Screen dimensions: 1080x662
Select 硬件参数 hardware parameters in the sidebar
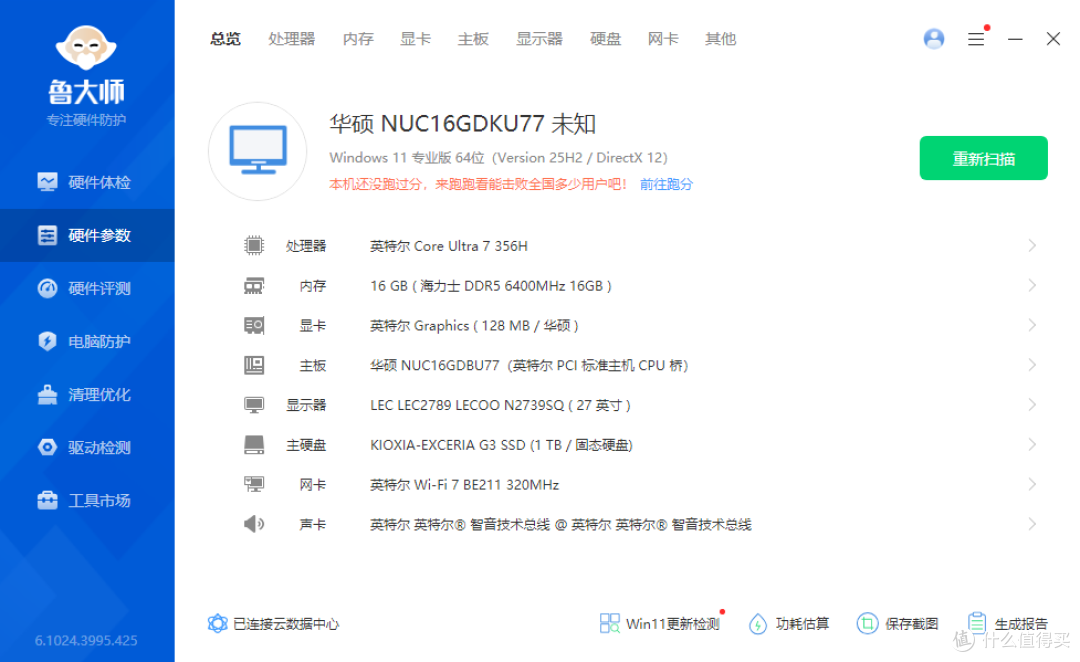(87, 236)
